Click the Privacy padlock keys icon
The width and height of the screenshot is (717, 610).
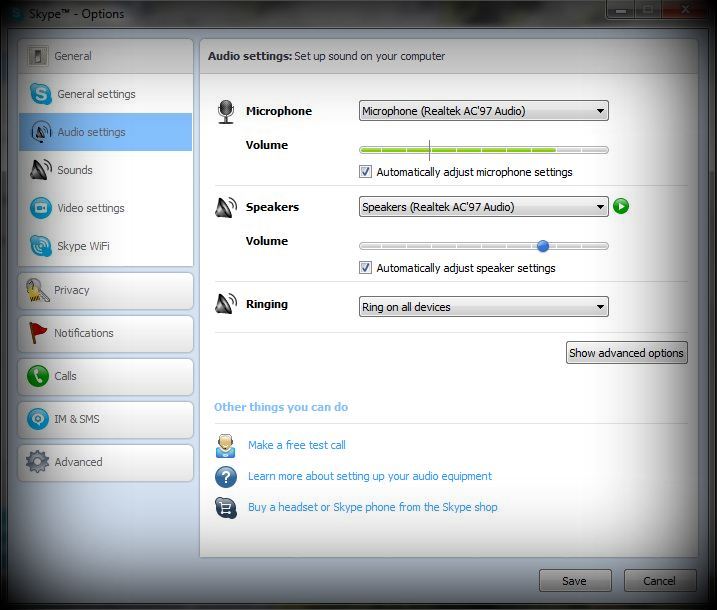tap(37, 290)
